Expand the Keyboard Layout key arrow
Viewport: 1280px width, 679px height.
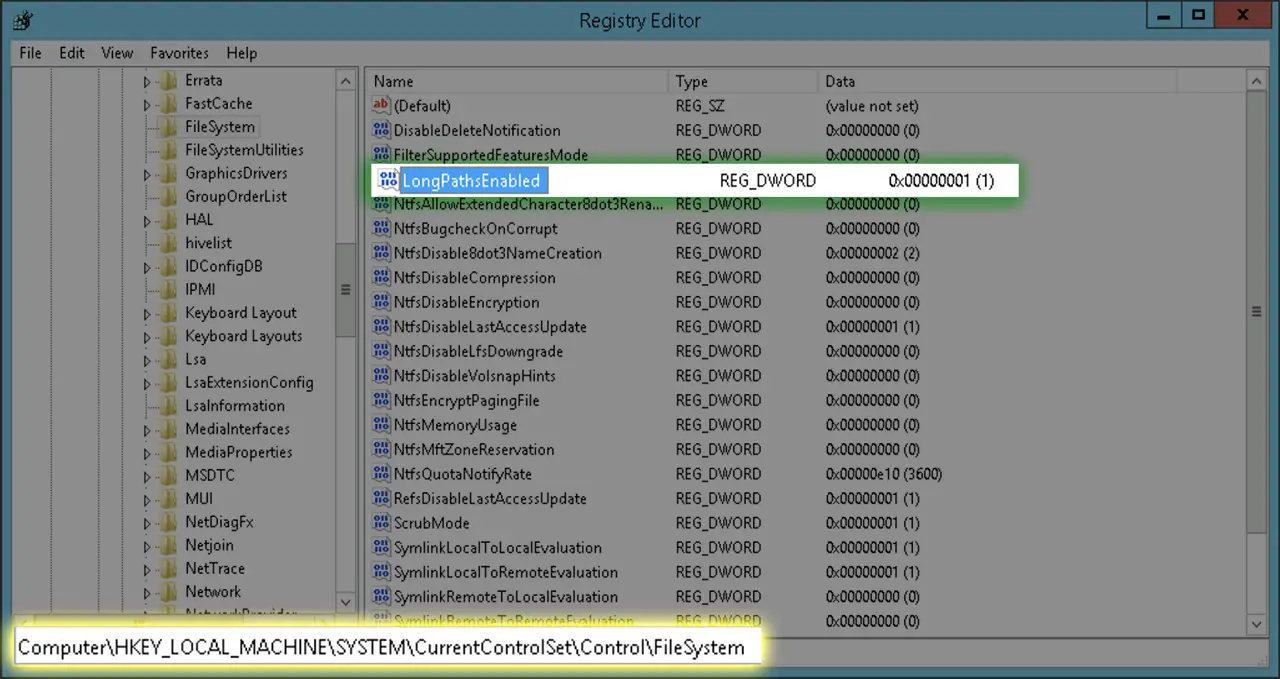(x=147, y=313)
